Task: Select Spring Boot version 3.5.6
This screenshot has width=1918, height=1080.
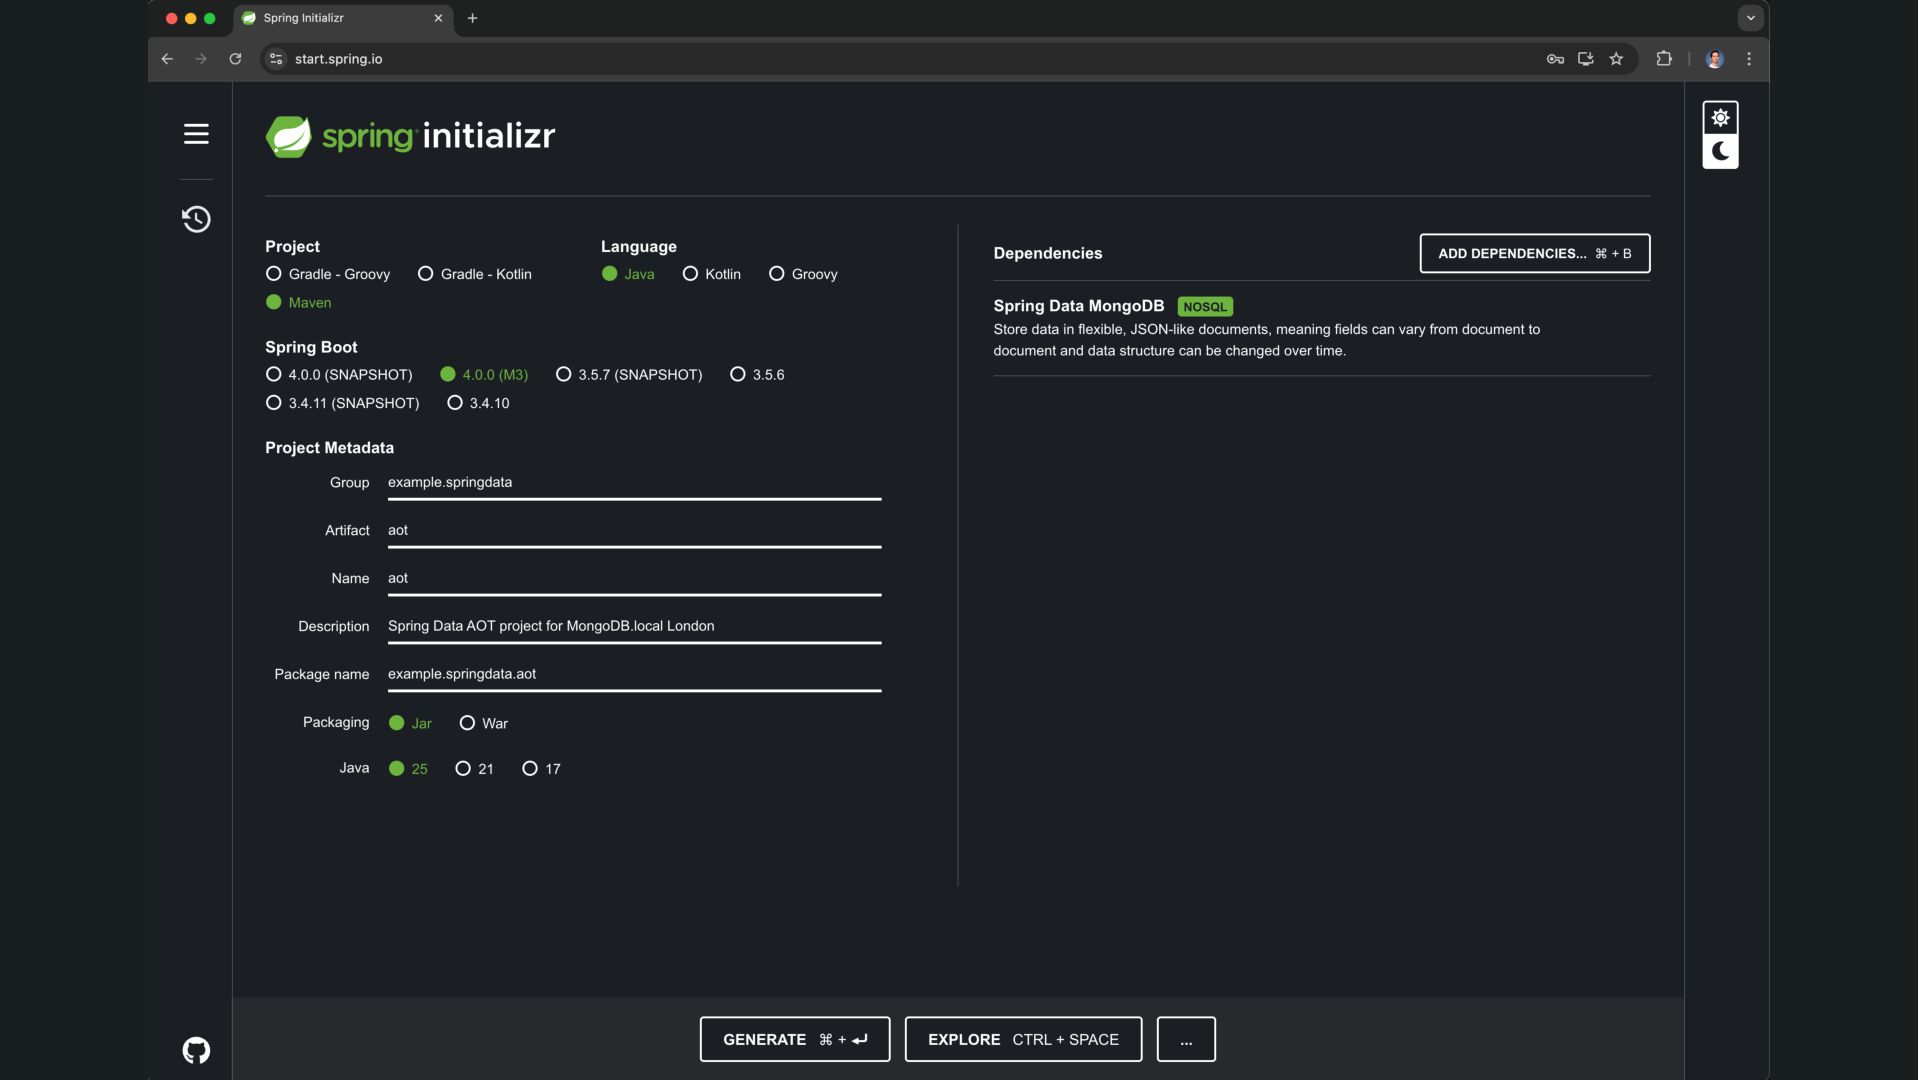Action: click(x=738, y=375)
